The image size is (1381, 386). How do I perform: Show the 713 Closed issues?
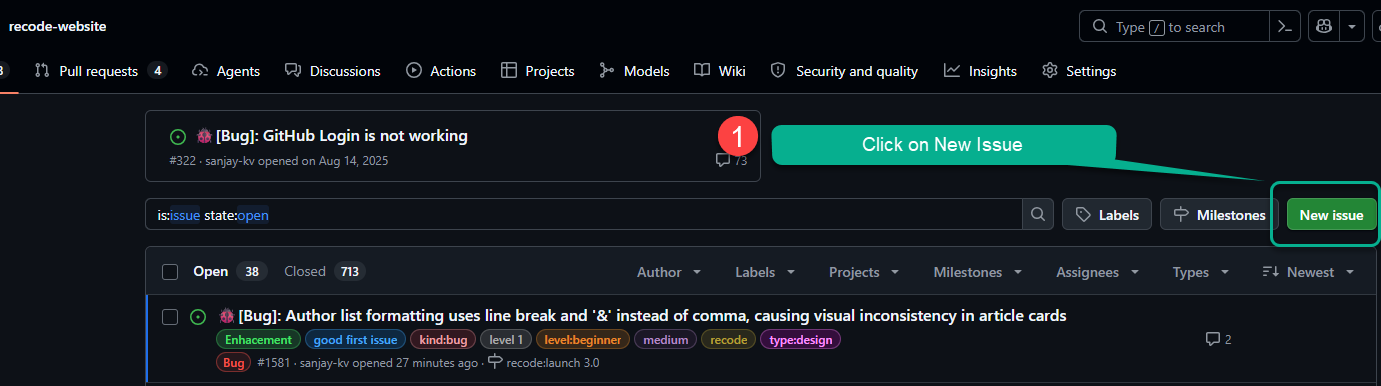click(x=325, y=271)
